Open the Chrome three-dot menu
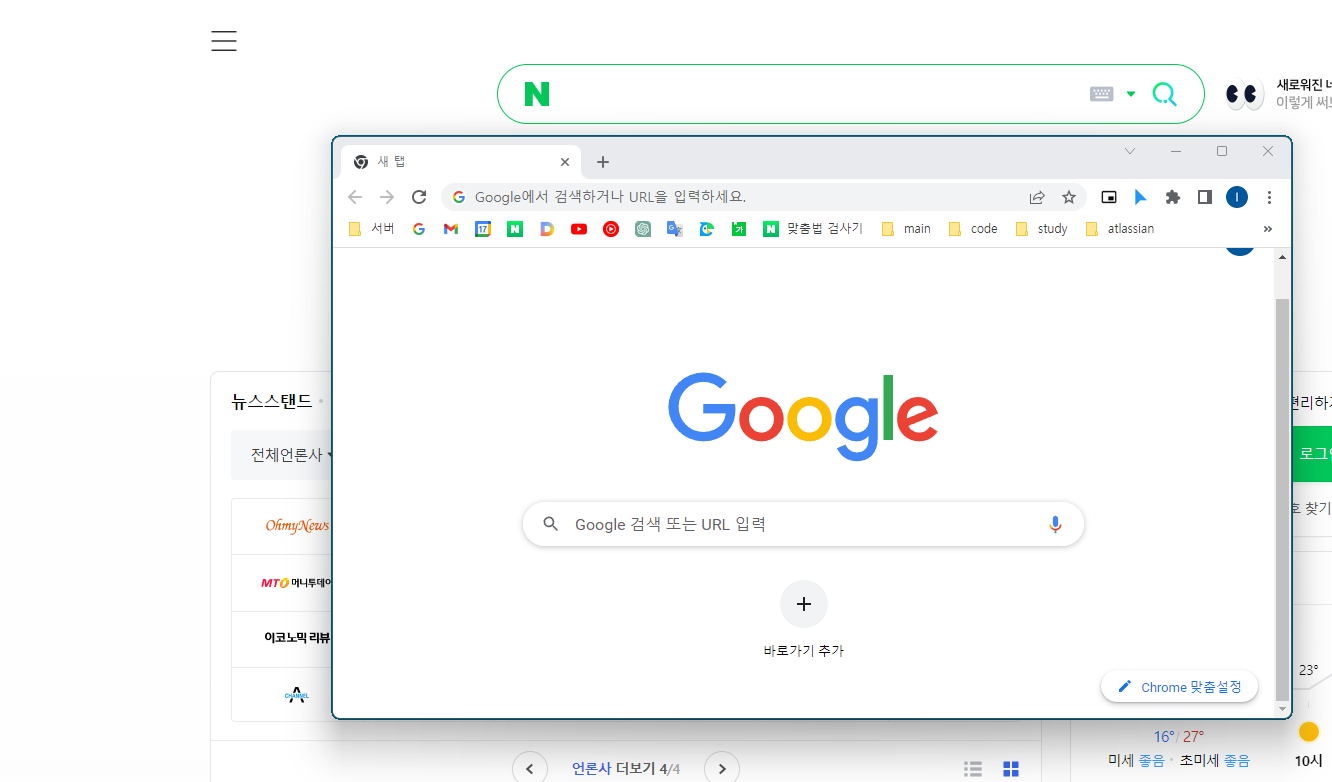 [1269, 197]
